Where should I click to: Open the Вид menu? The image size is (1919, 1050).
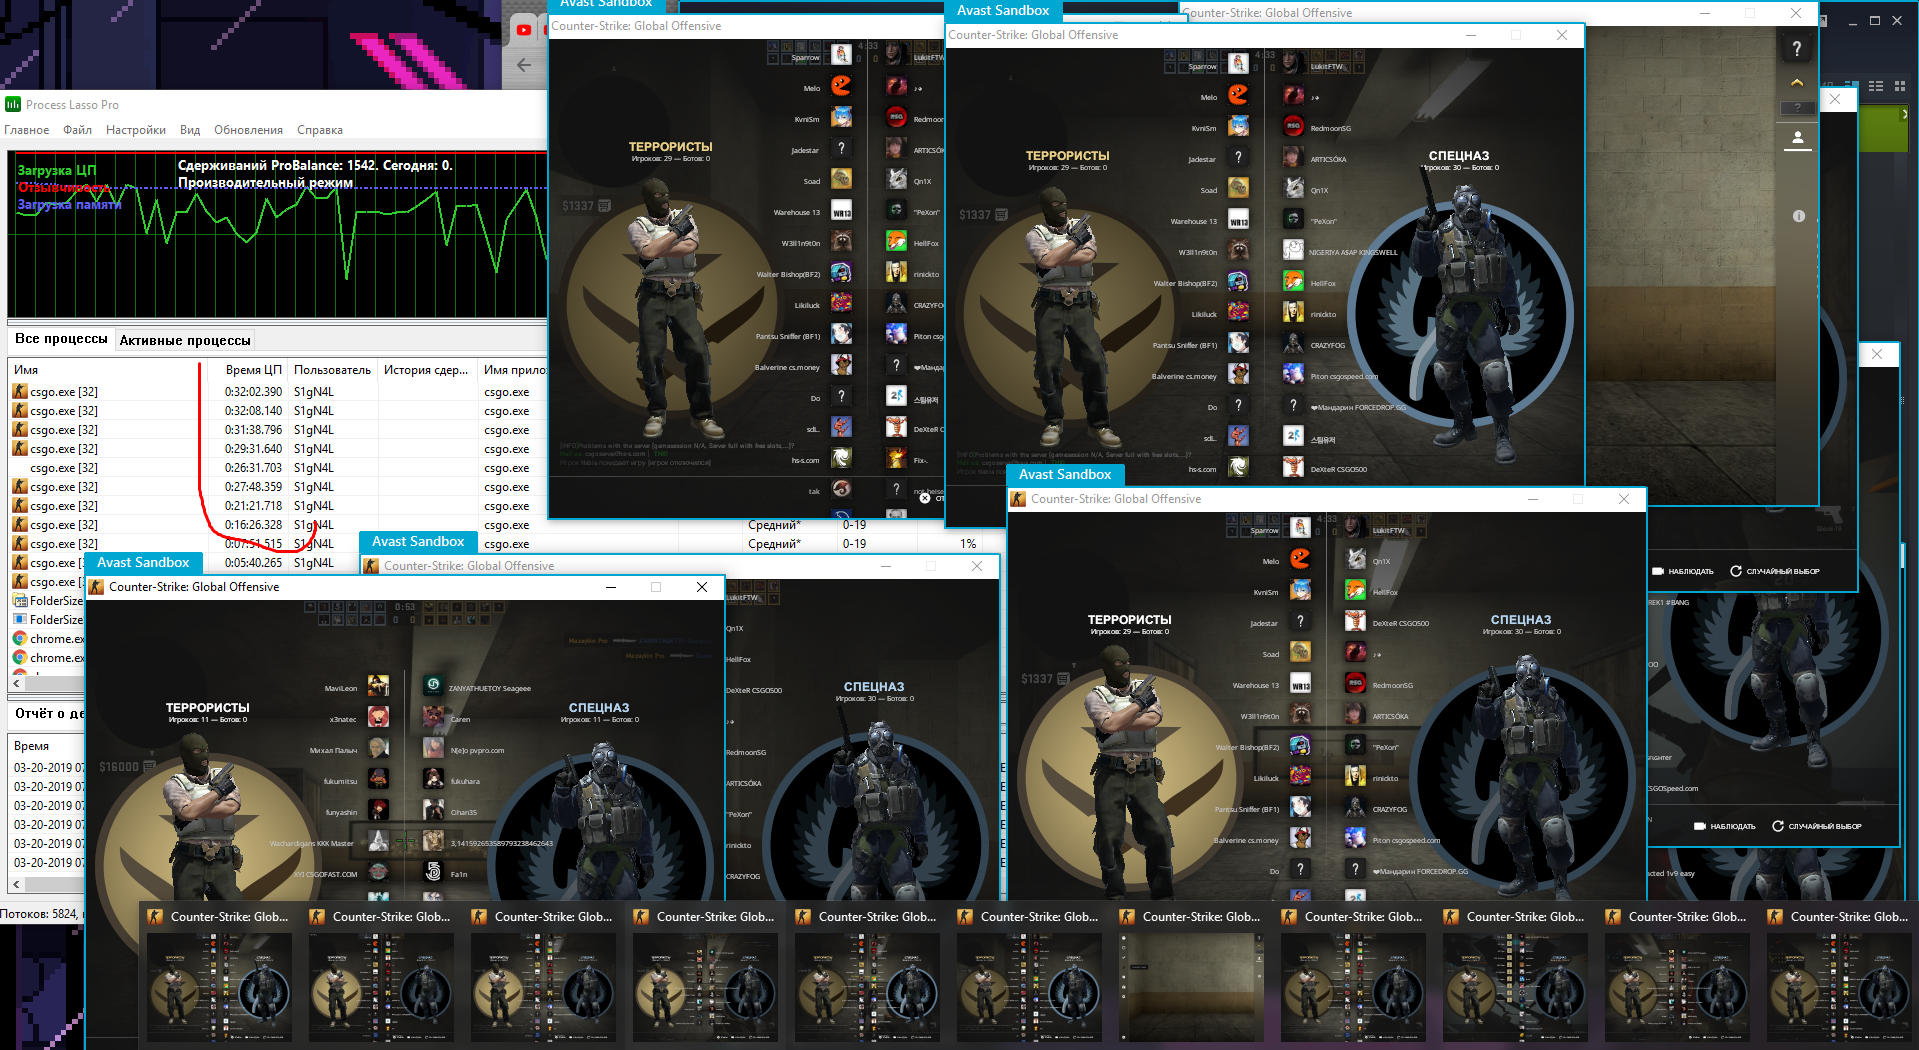click(190, 130)
